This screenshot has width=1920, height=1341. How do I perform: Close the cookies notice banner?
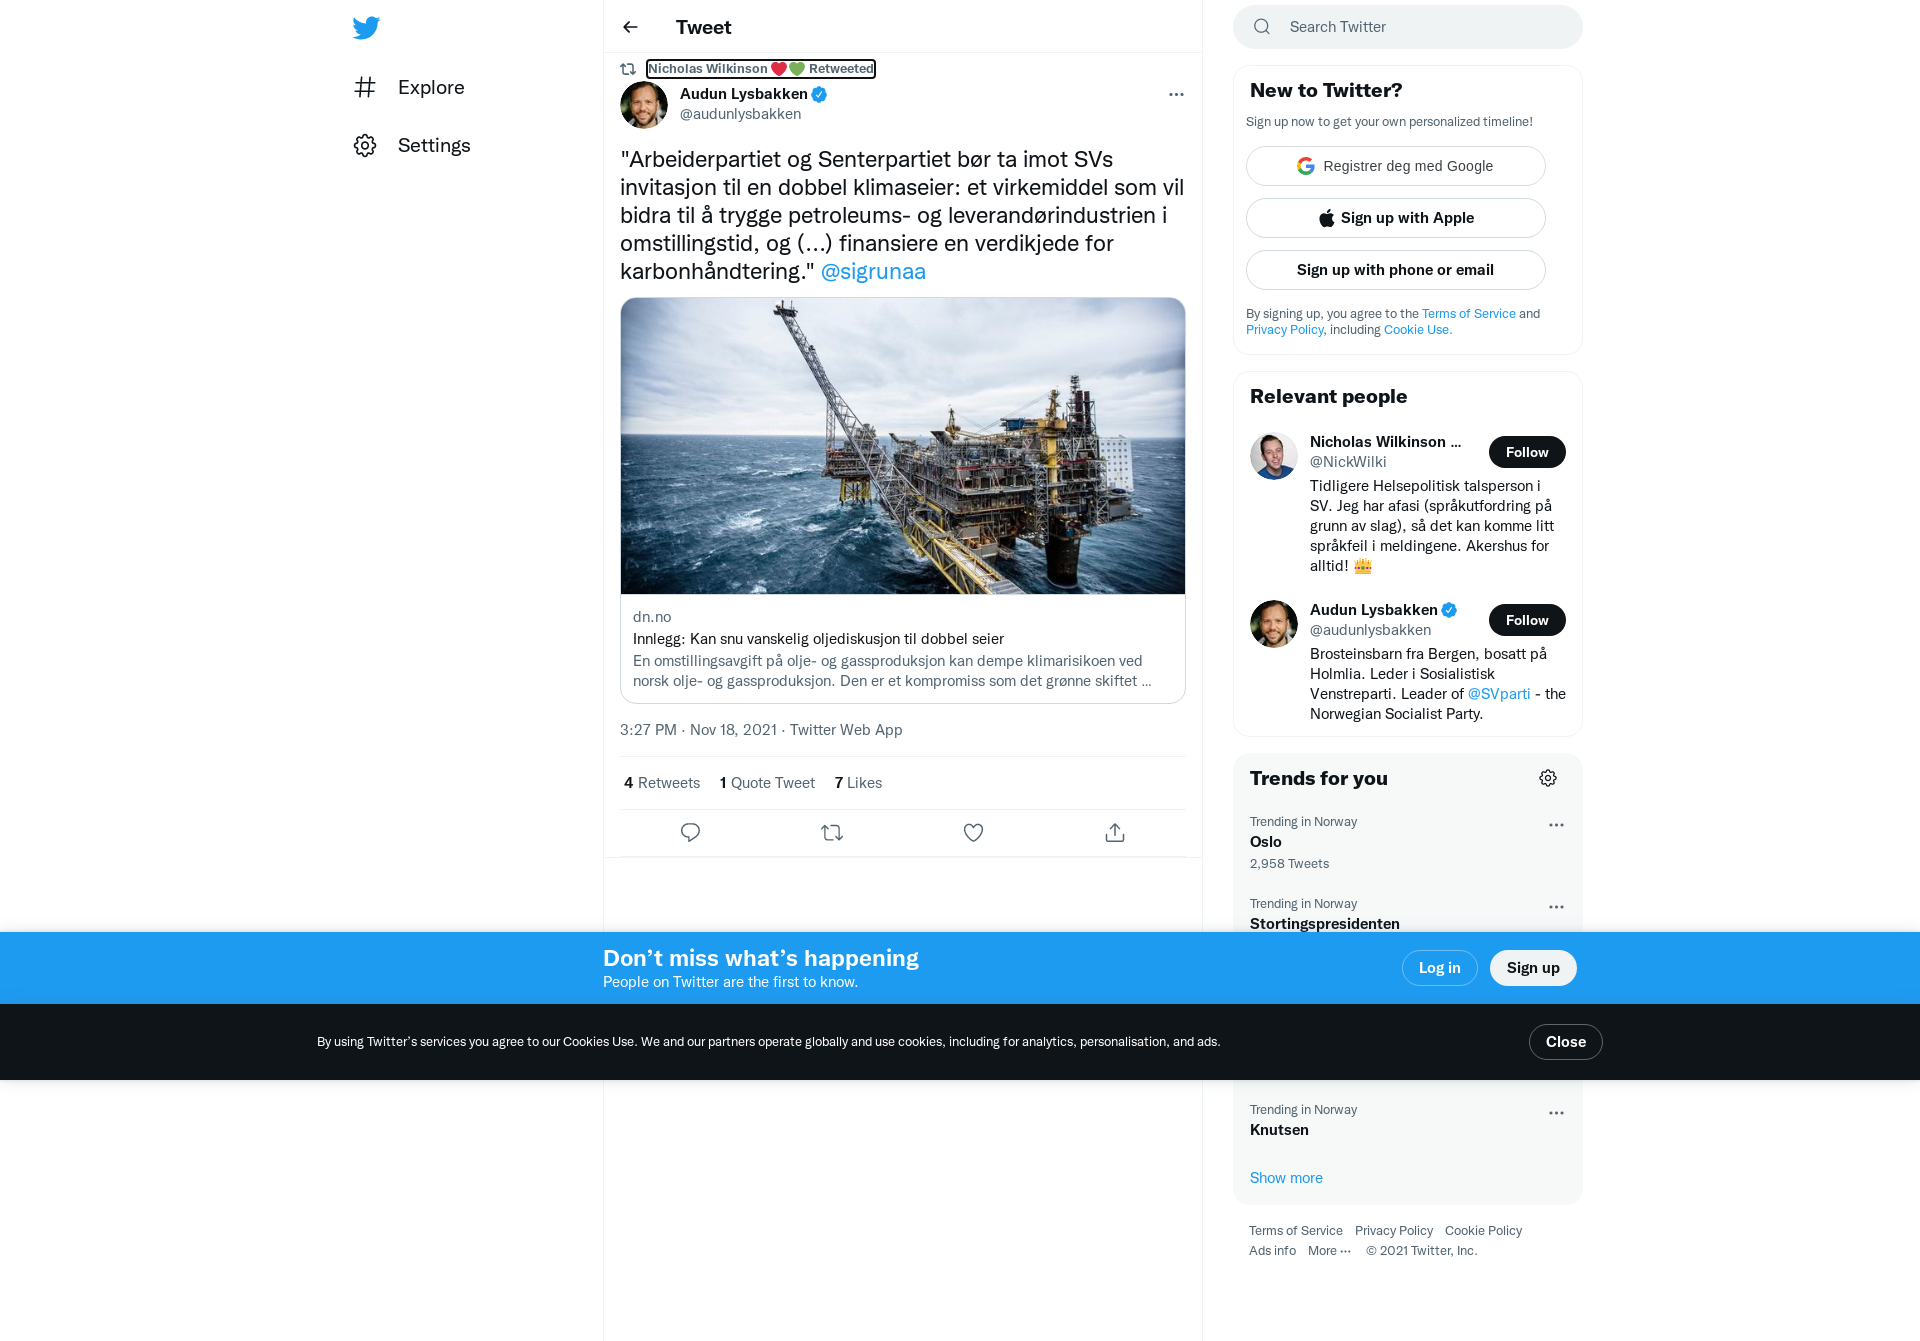[x=1566, y=1042]
